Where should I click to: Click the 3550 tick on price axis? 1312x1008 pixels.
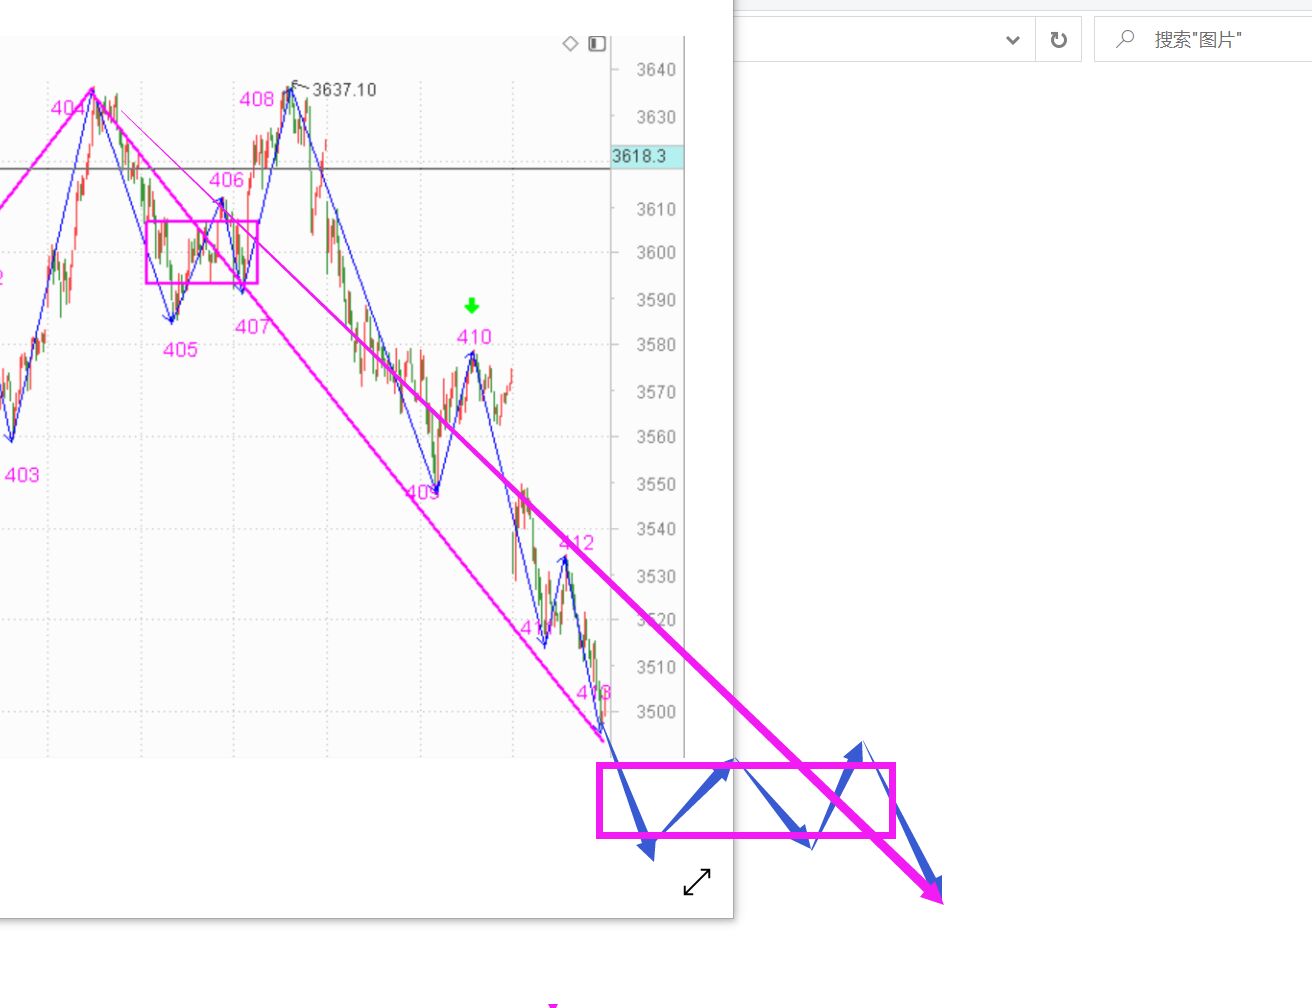[656, 484]
